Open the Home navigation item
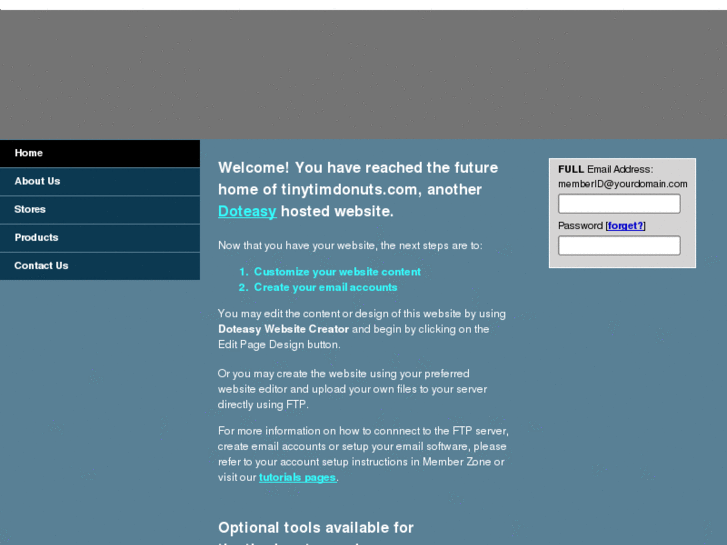 (100, 153)
